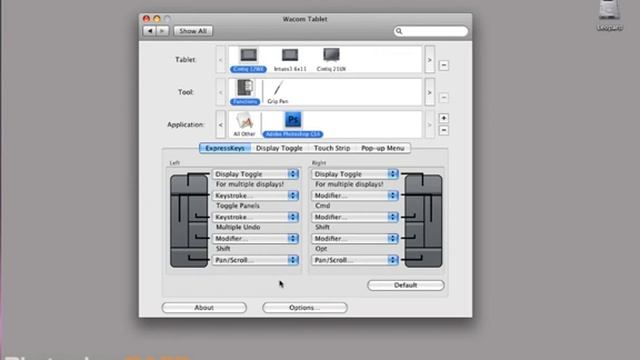The width and height of the screenshot is (640, 360).
Task: Open left Keystroke dropdown for Toggle Panels
Action: 256,196
